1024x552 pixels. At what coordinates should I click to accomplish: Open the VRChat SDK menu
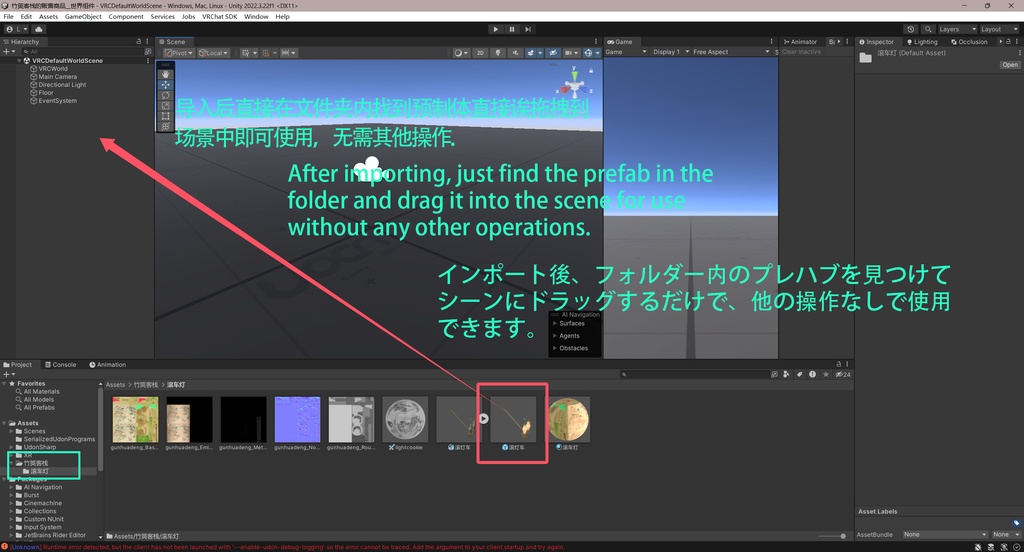click(x=219, y=16)
